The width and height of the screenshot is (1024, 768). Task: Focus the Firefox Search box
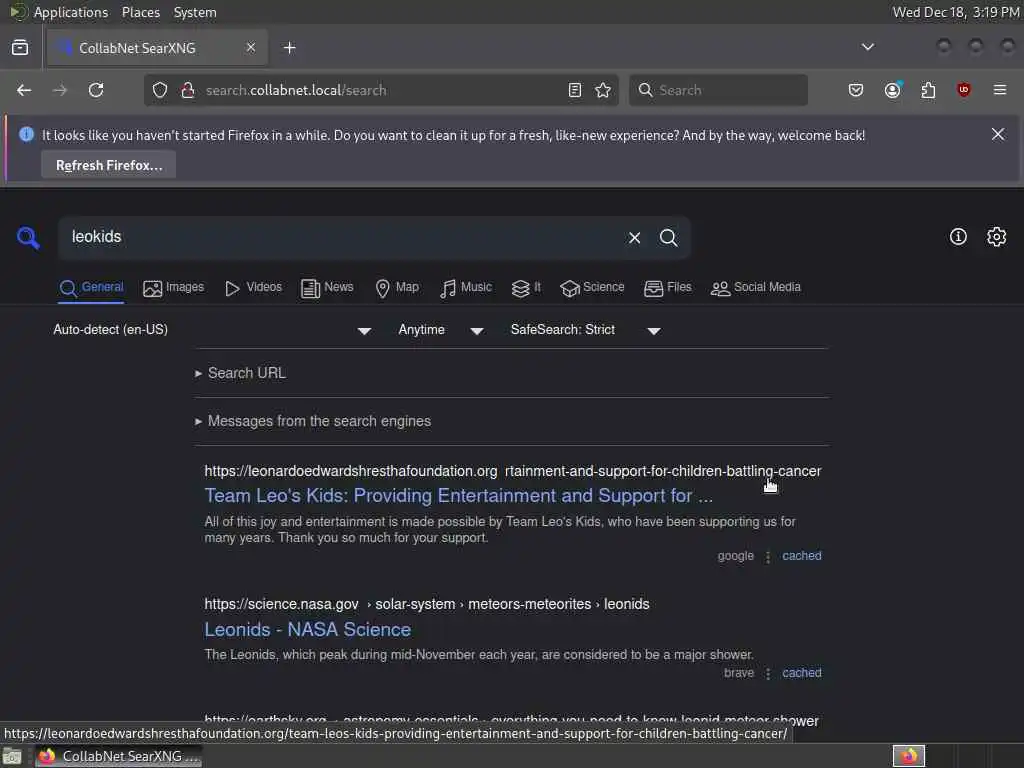(x=718, y=90)
